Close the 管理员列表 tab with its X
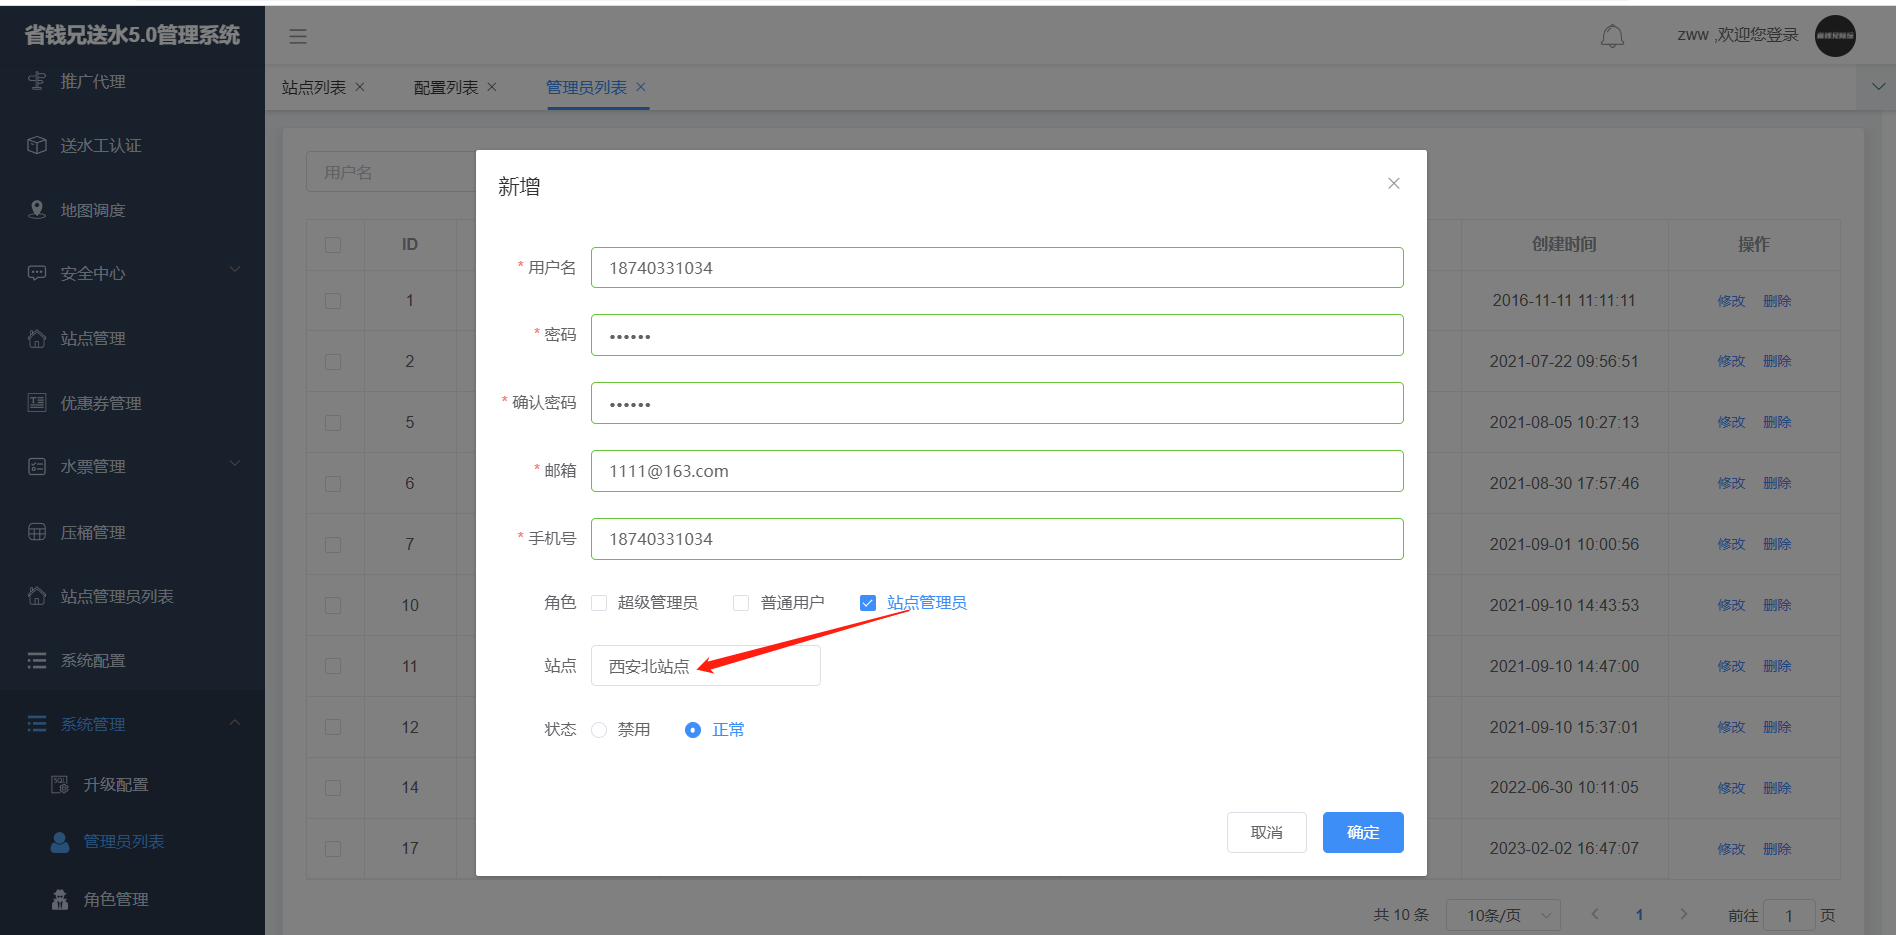This screenshot has width=1896, height=935. [x=641, y=87]
